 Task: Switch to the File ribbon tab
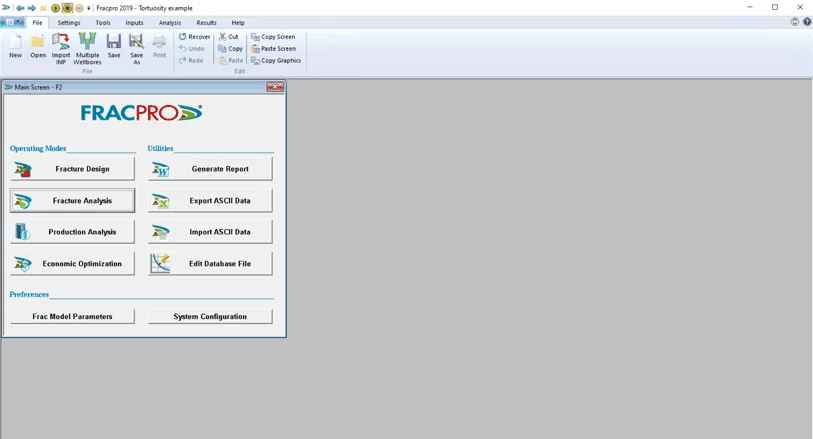pos(37,23)
